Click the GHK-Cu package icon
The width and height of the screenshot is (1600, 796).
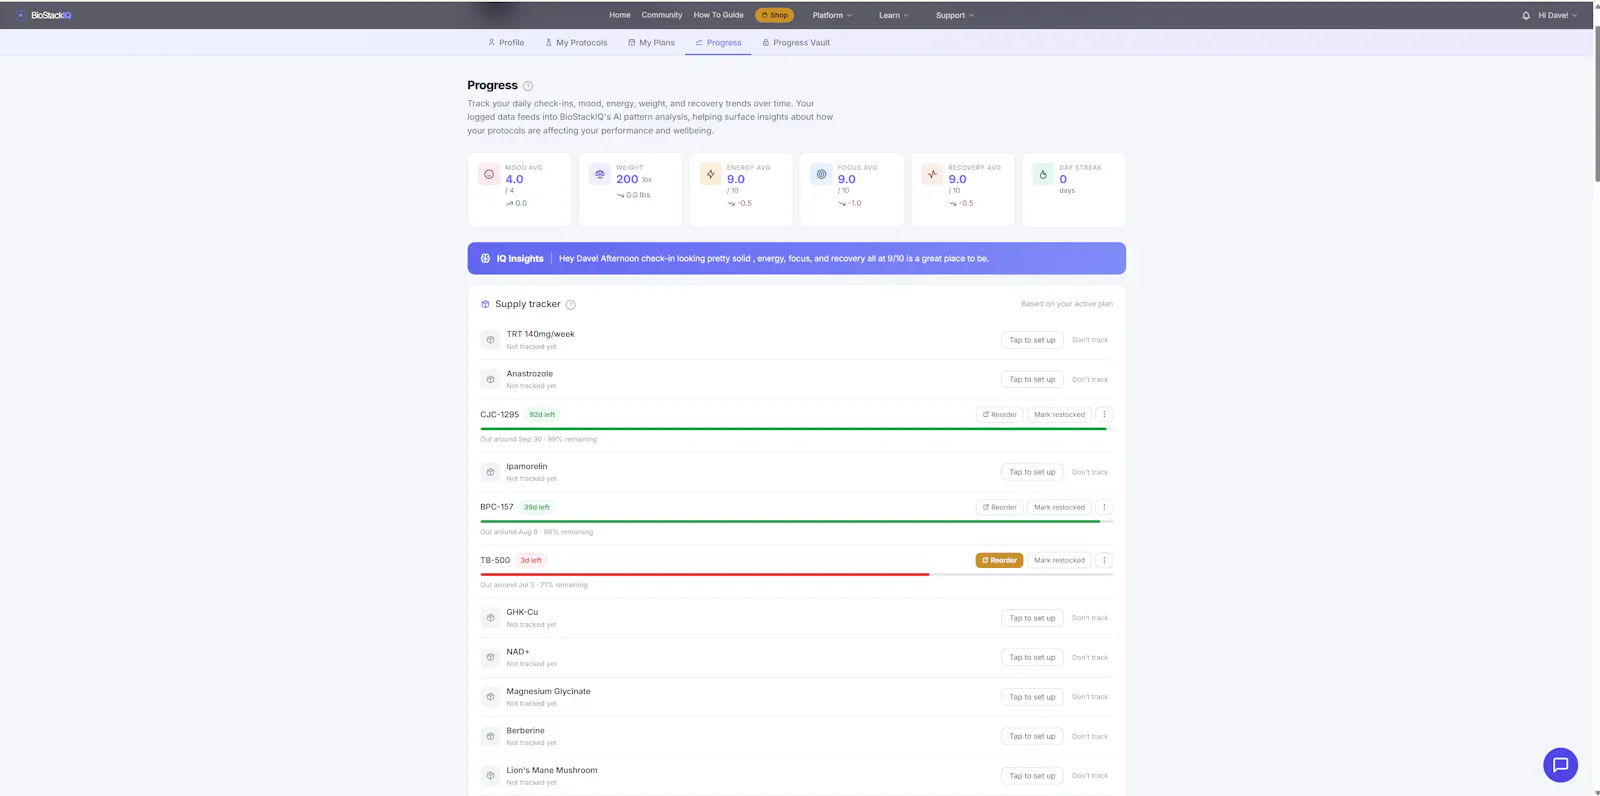coord(490,618)
